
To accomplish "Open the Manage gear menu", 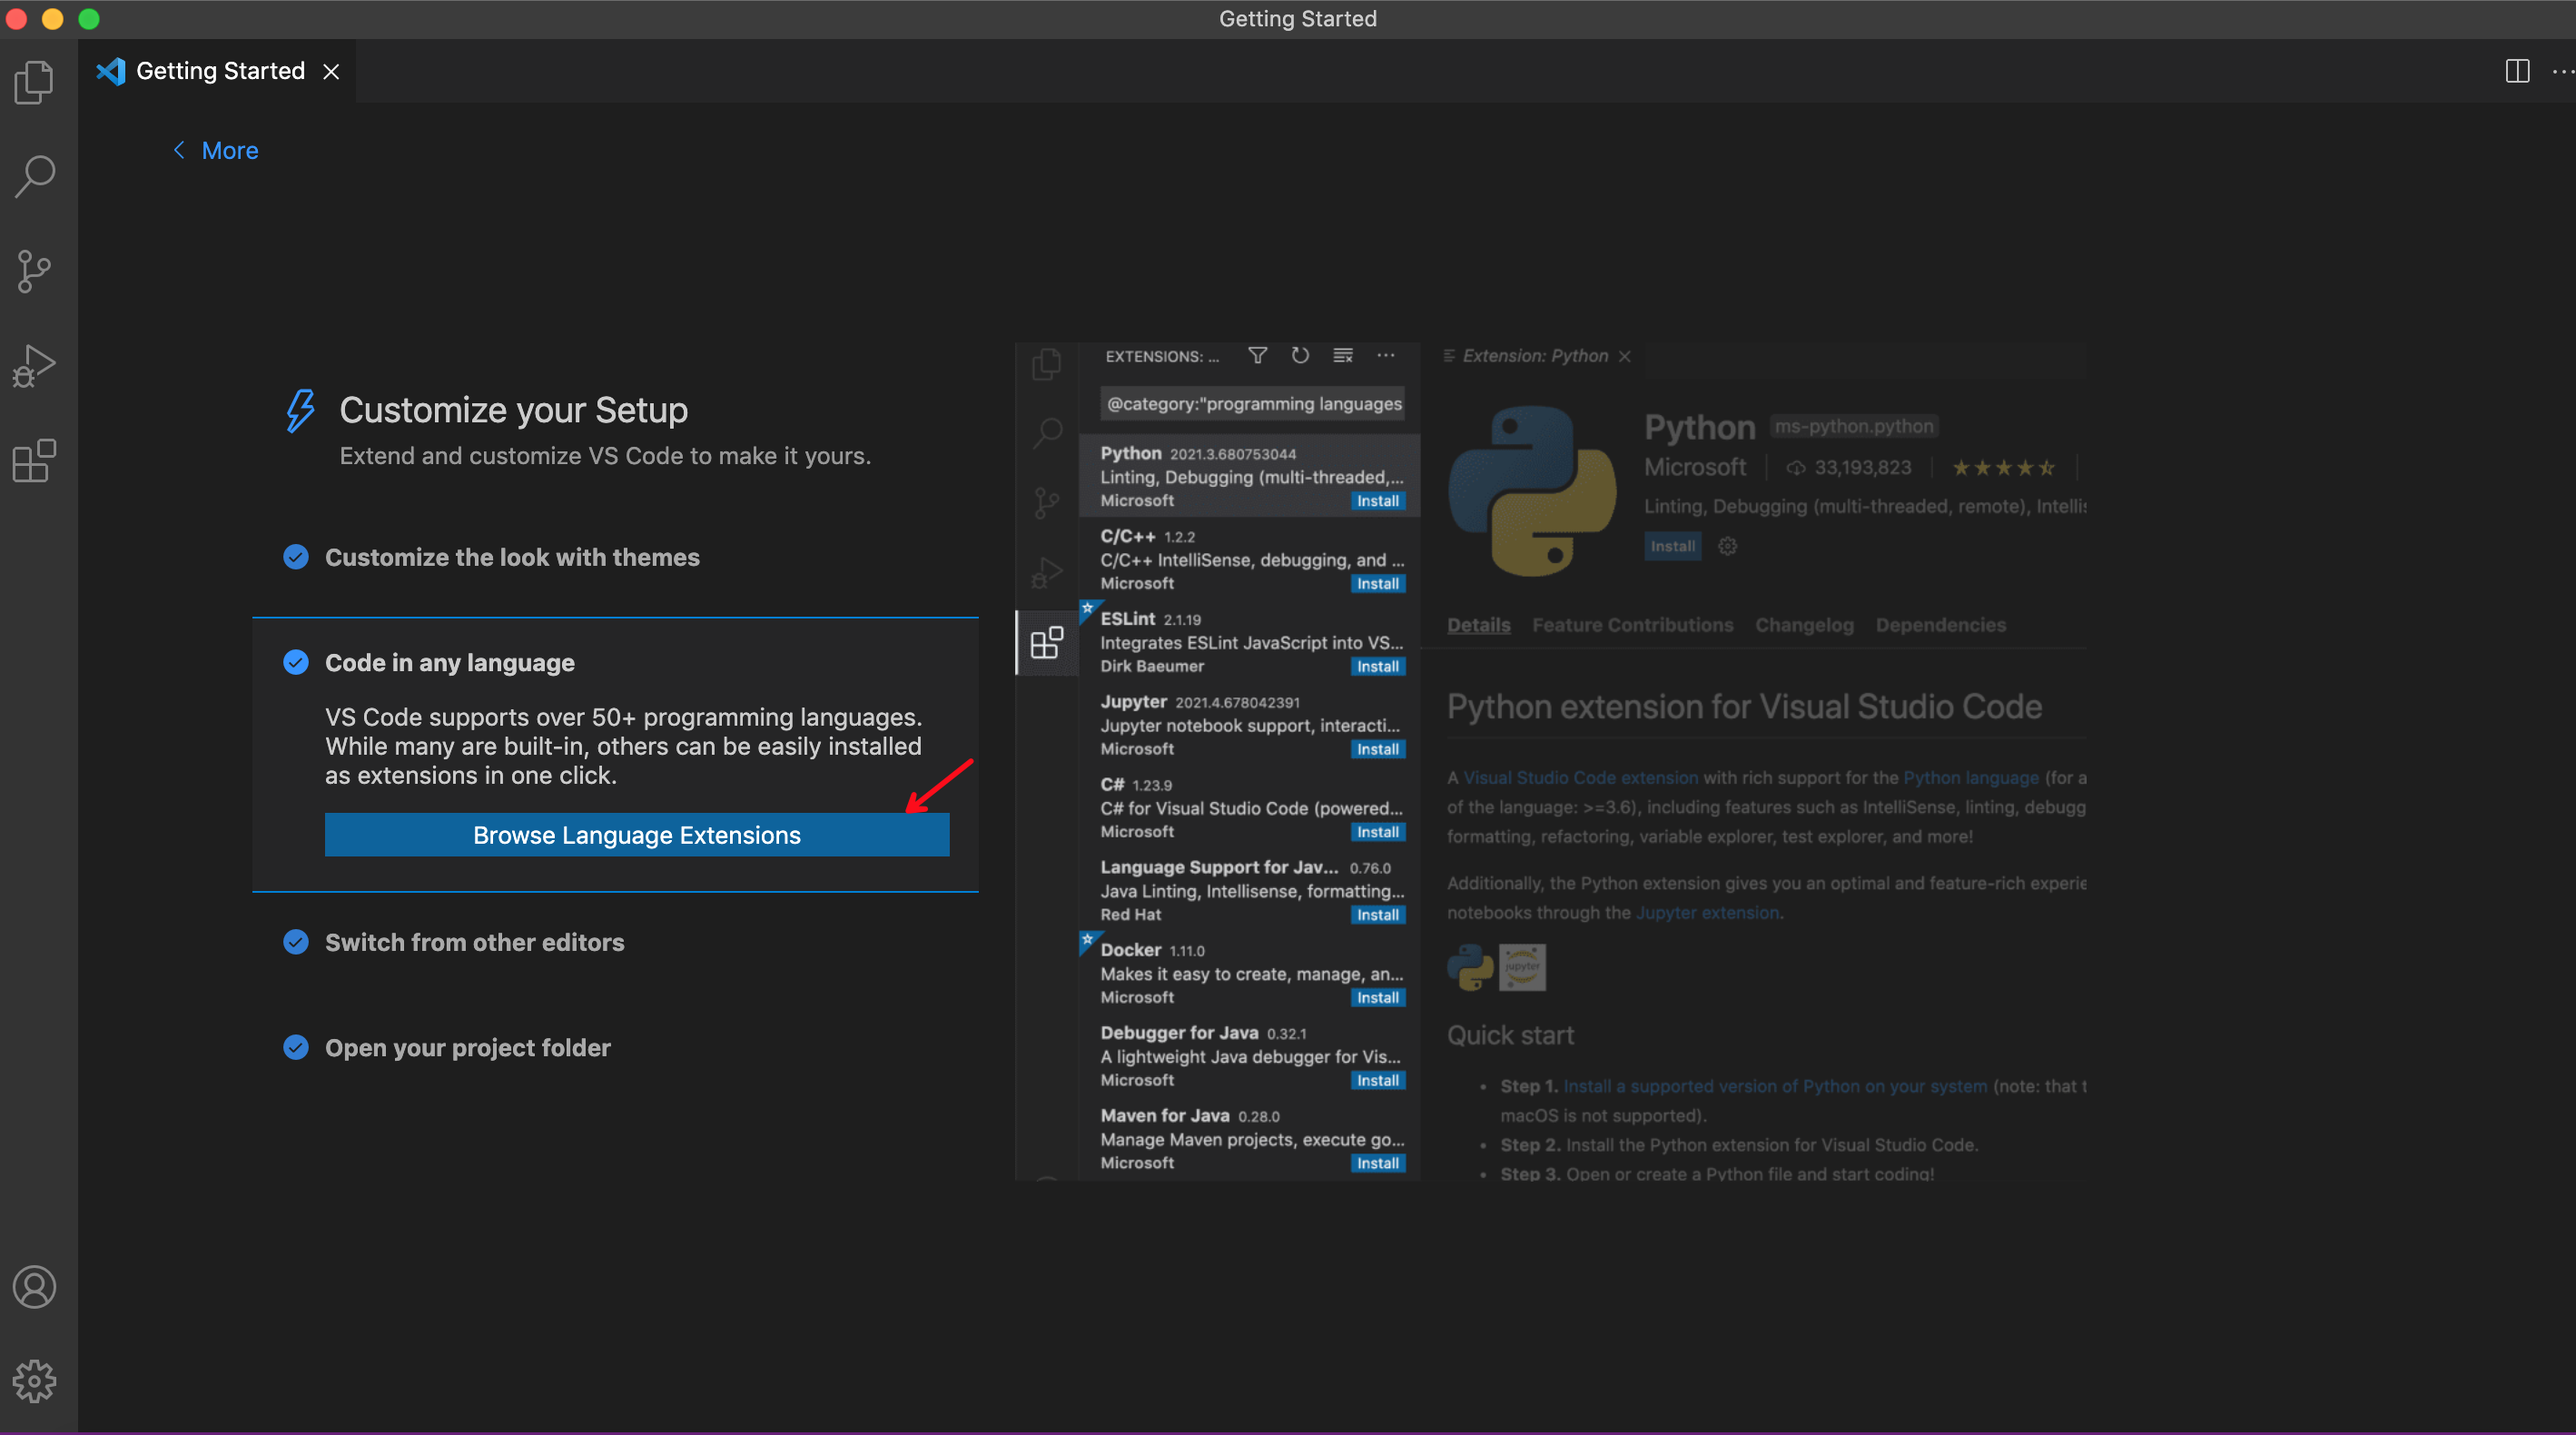I will tap(35, 1381).
